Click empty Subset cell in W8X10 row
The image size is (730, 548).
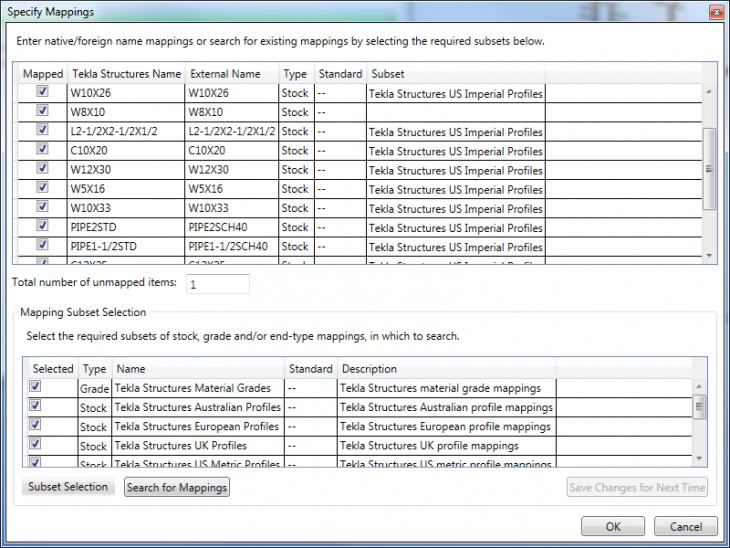click(456, 112)
